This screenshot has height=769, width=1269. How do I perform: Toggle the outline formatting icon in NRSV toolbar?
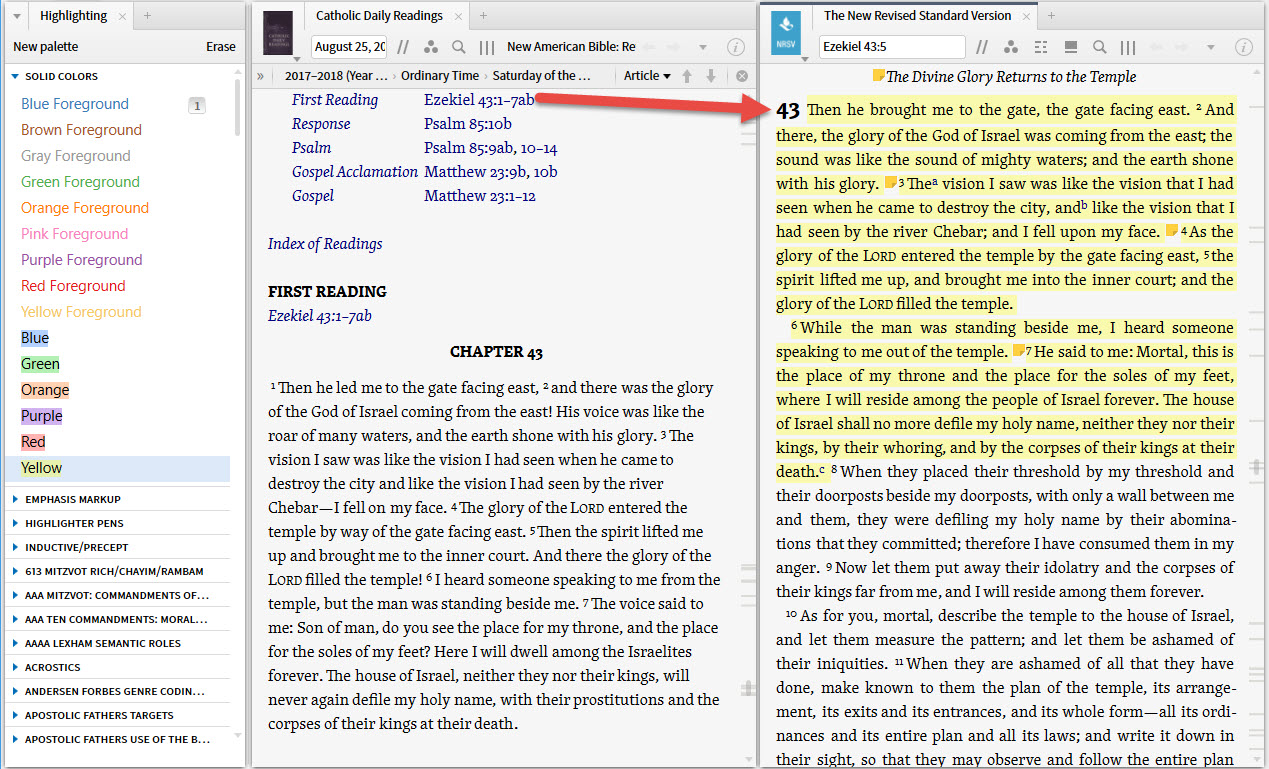click(1040, 47)
